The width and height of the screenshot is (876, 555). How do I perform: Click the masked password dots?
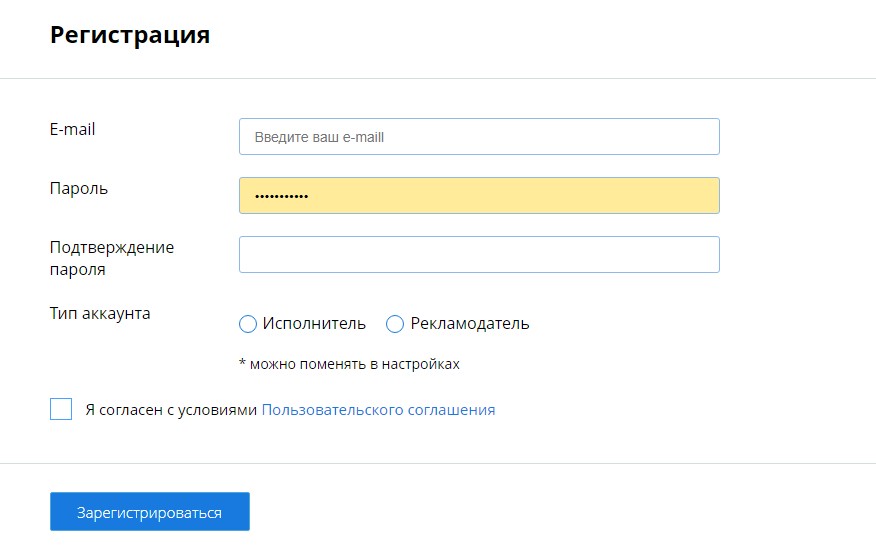tap(281, 196)
